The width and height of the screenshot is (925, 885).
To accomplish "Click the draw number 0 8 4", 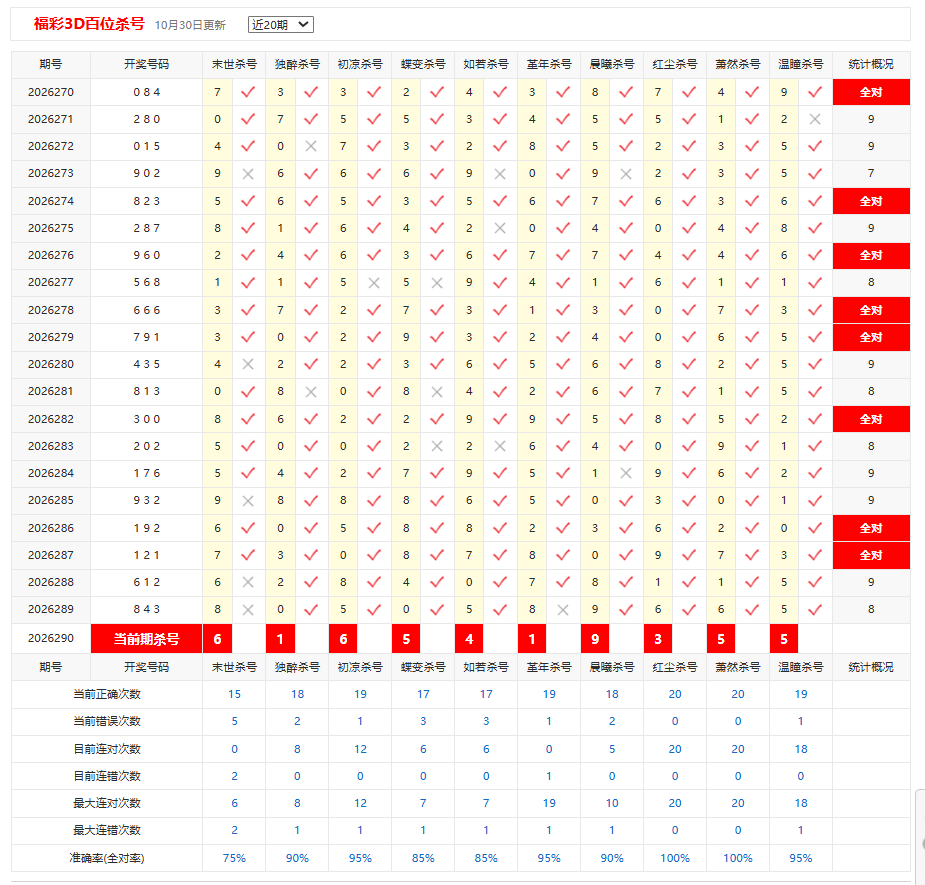I will (146, 92).
